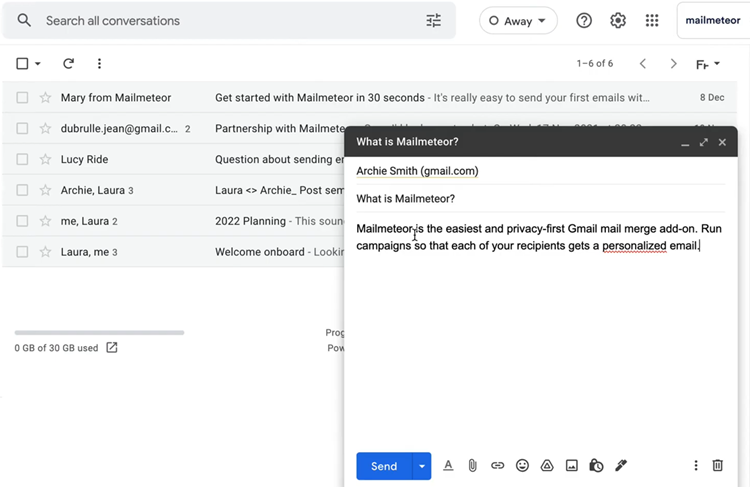Click the storage usage bar
750x487 pixels.
click(x=99, y=332)
